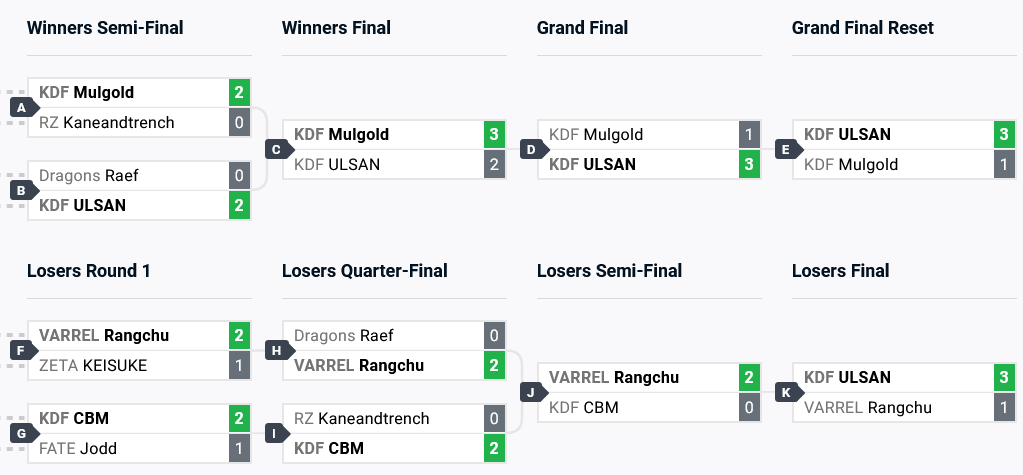Click VARREL Rangchu in Losers Final
This screenshot has height=475, width=1023.
pyautogui.click(x=868, y=407)
